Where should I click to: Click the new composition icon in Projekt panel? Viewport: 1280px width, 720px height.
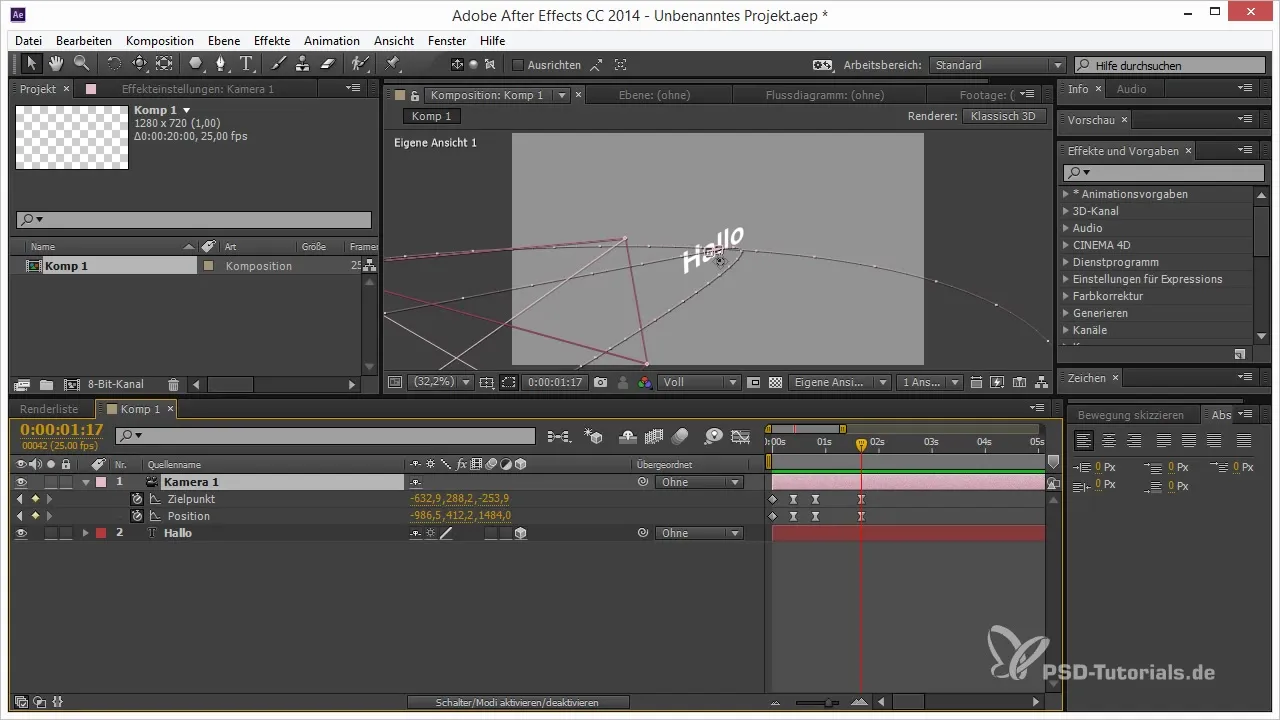72,384
